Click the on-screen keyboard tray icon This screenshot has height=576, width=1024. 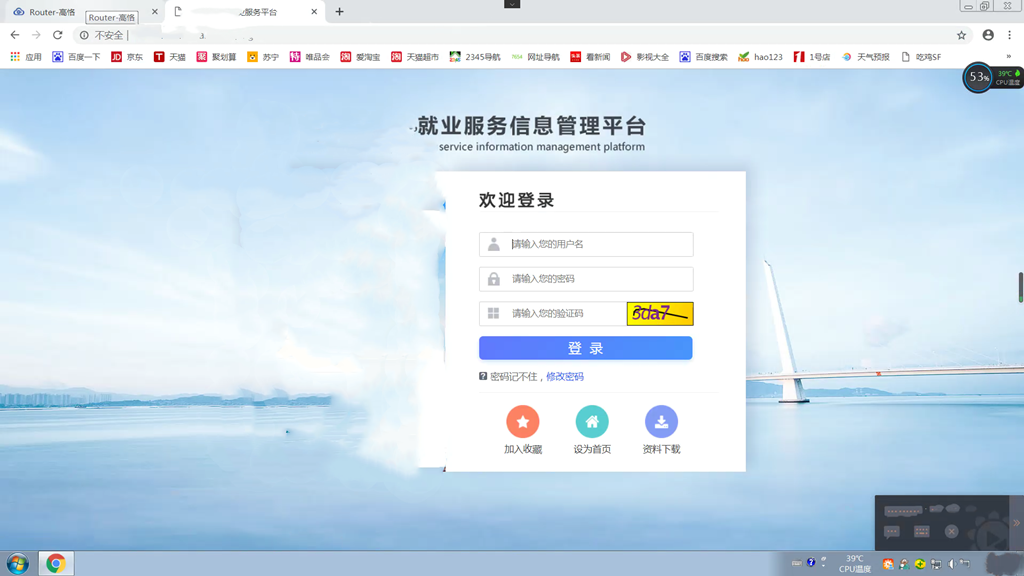coord(797,563)
